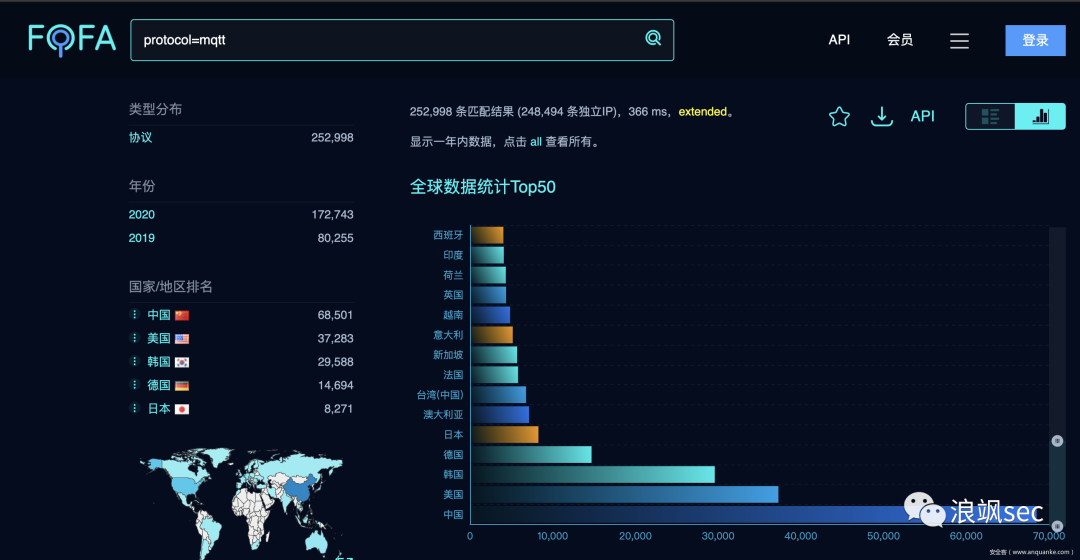The height and width of the screenshot is (560, 1080).
Task: Click the download results icon
Action: click(x=882, y=116)
